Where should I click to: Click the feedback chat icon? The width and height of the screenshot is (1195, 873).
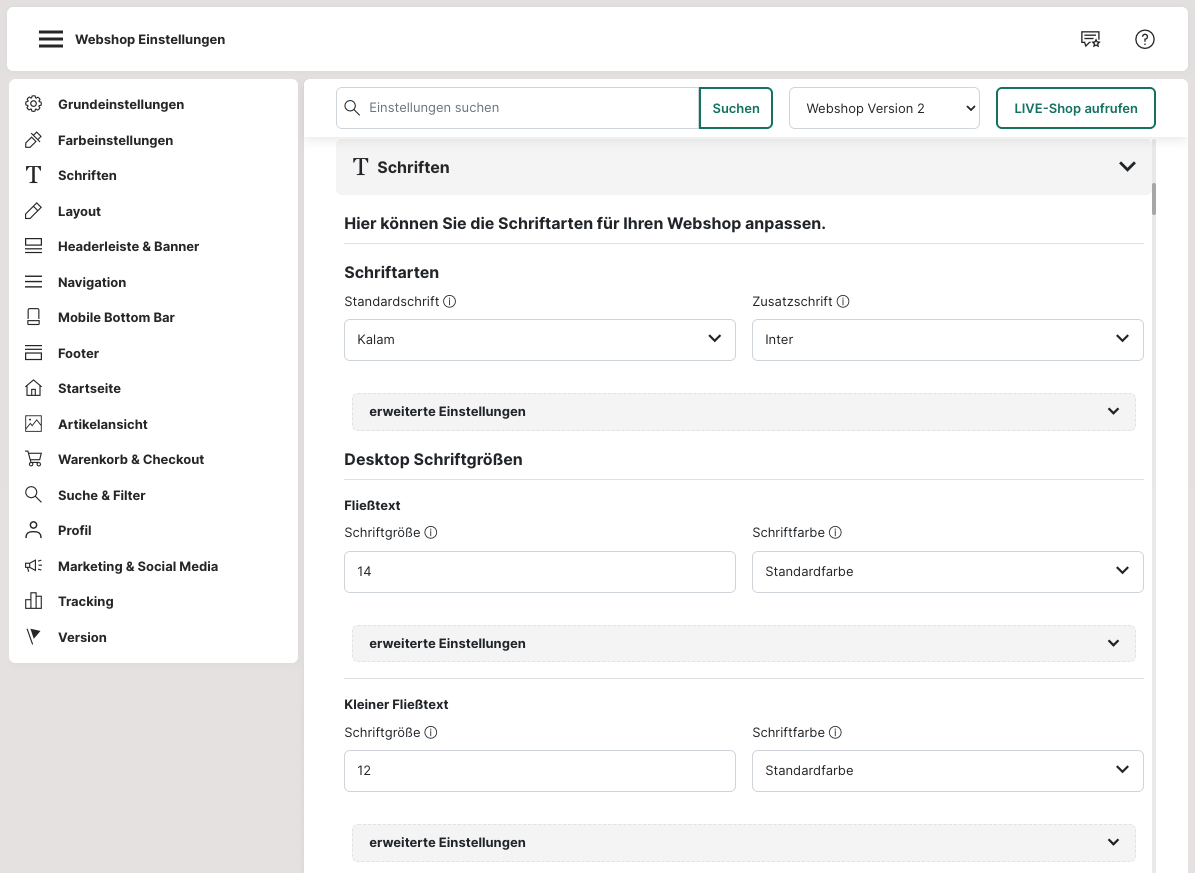[x=1090, y=39]
